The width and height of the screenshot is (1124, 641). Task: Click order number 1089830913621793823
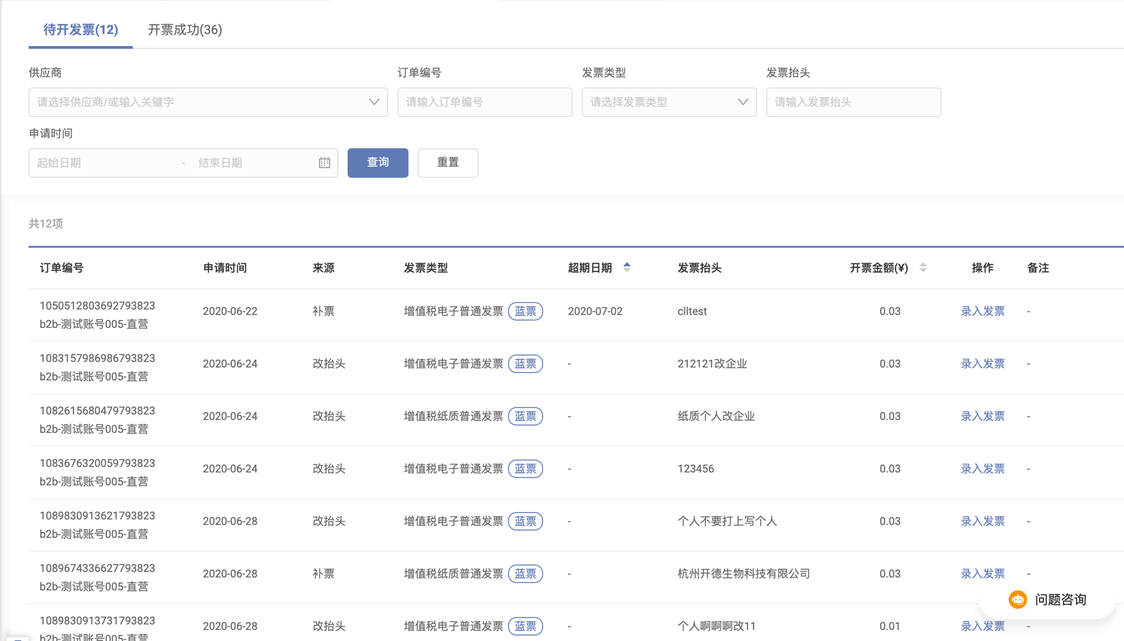[97, 516]
